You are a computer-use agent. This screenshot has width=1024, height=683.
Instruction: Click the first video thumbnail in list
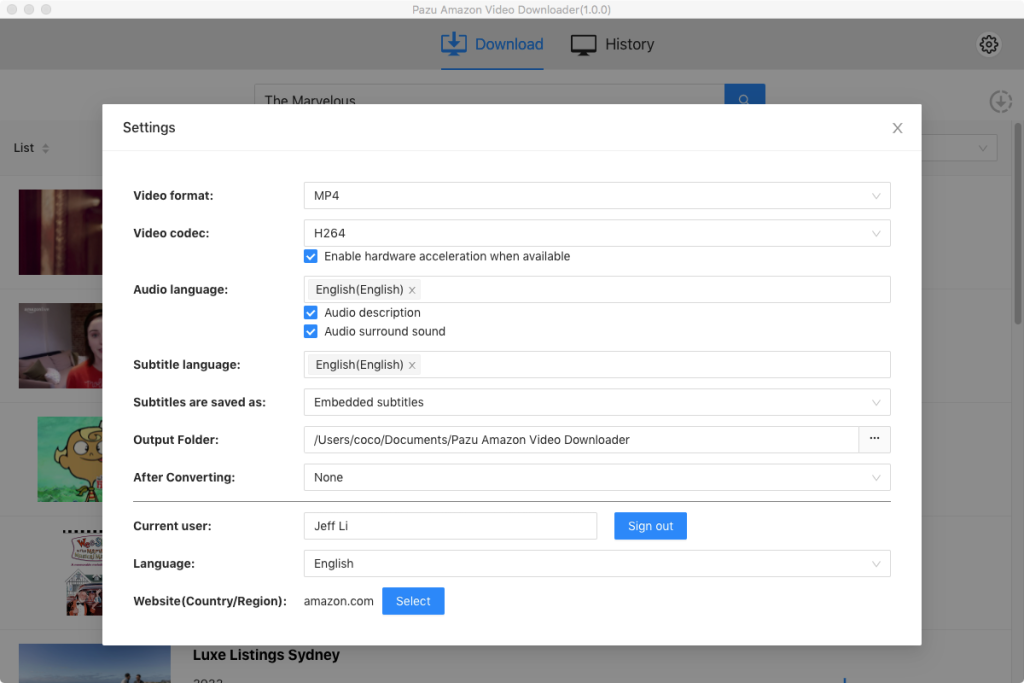[61, 232]
